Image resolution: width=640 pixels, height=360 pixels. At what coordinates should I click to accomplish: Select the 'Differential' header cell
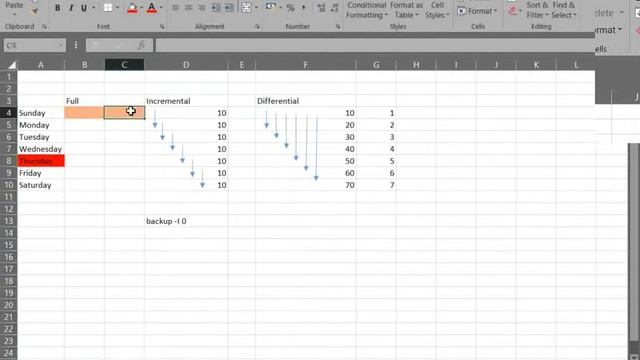point(305,101)
